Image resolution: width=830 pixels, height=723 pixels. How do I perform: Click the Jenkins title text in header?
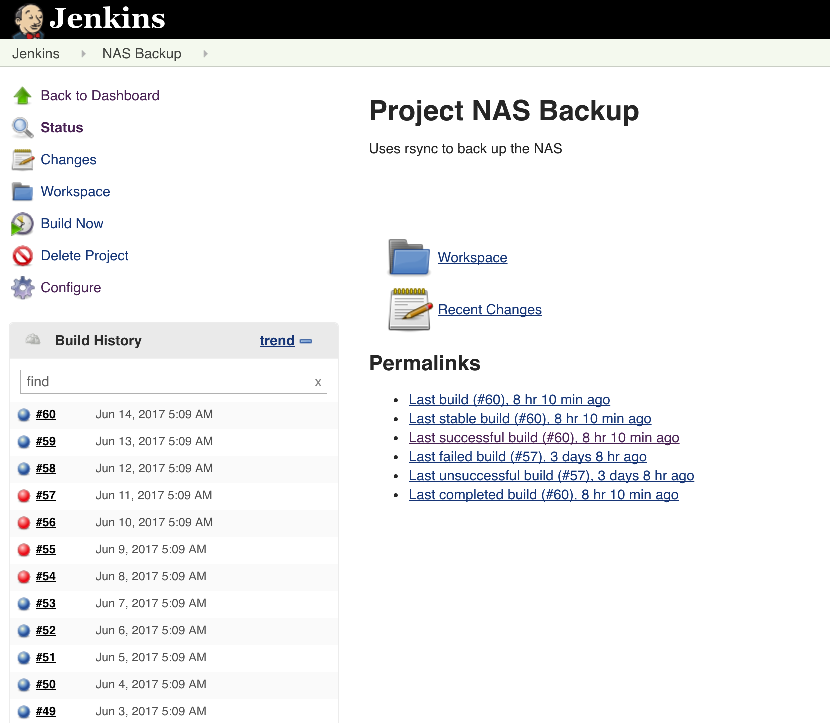pos(107,18)
